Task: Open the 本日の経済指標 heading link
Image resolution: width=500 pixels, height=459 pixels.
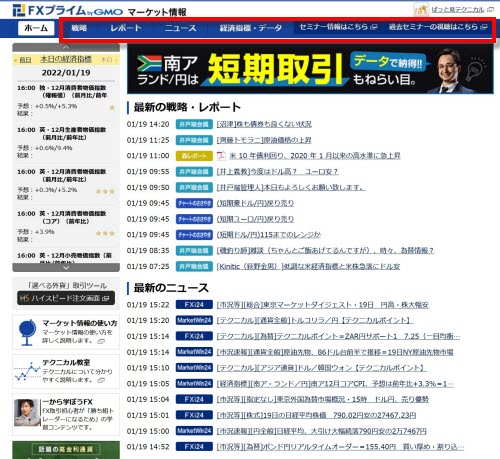Action: tap(66, 59)
